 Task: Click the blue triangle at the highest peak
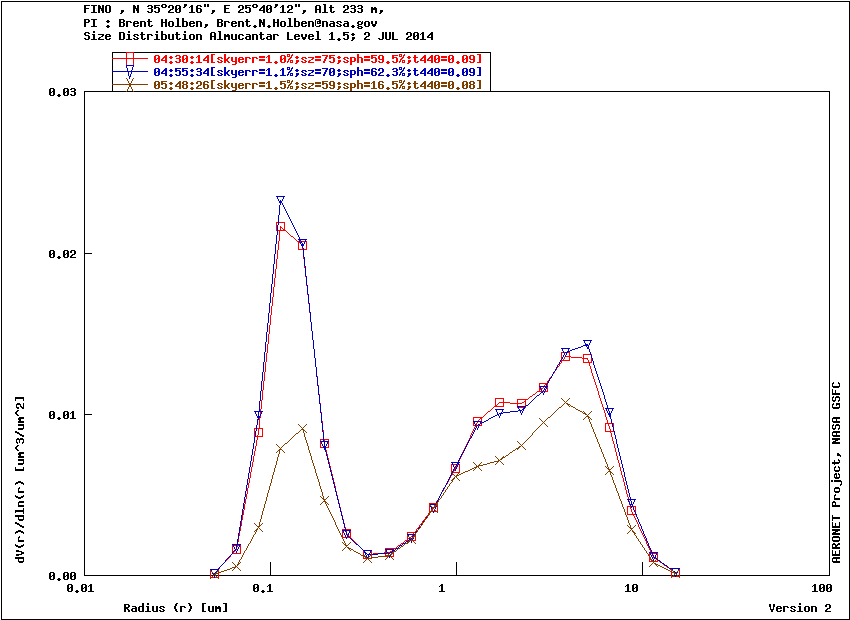(281, 201)
